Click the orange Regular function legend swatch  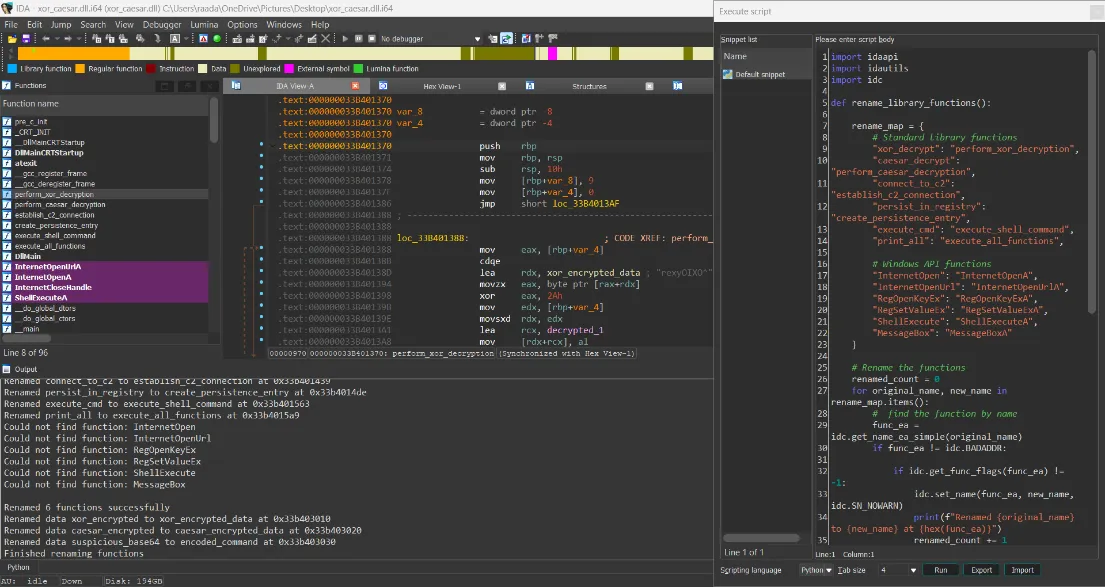(80, 68)
